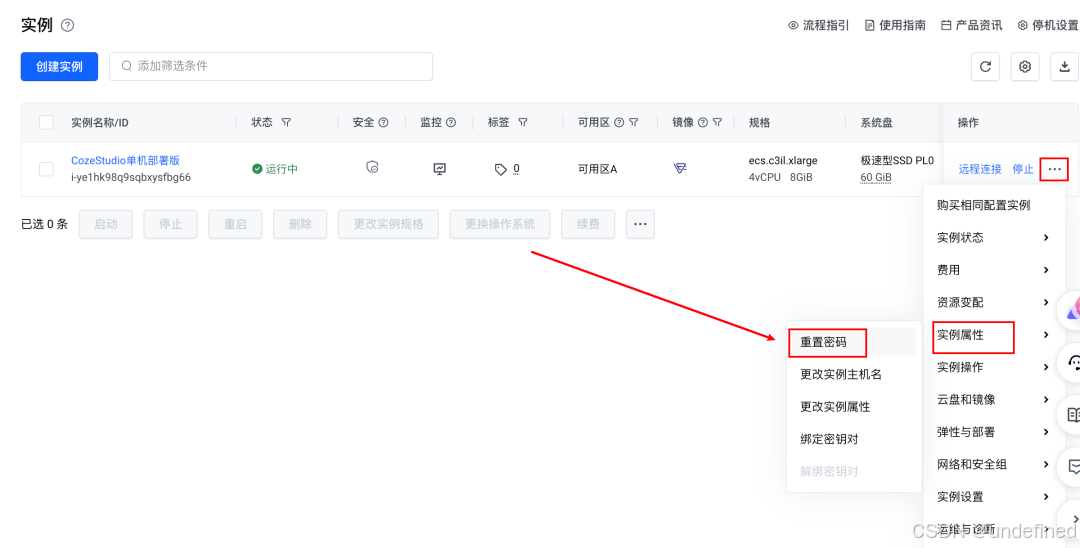Click 停止 link in instance row
This screenshot has height=548, width=1080.
(1023, 169)
